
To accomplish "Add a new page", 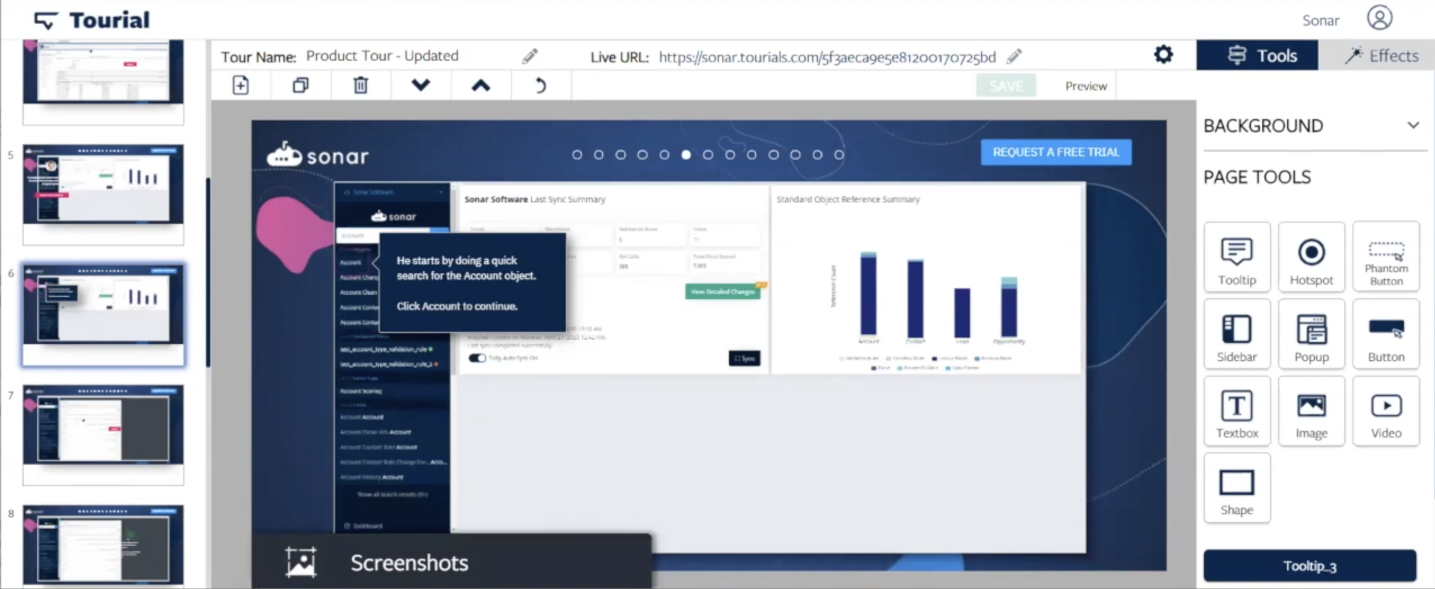I will 241,85.
